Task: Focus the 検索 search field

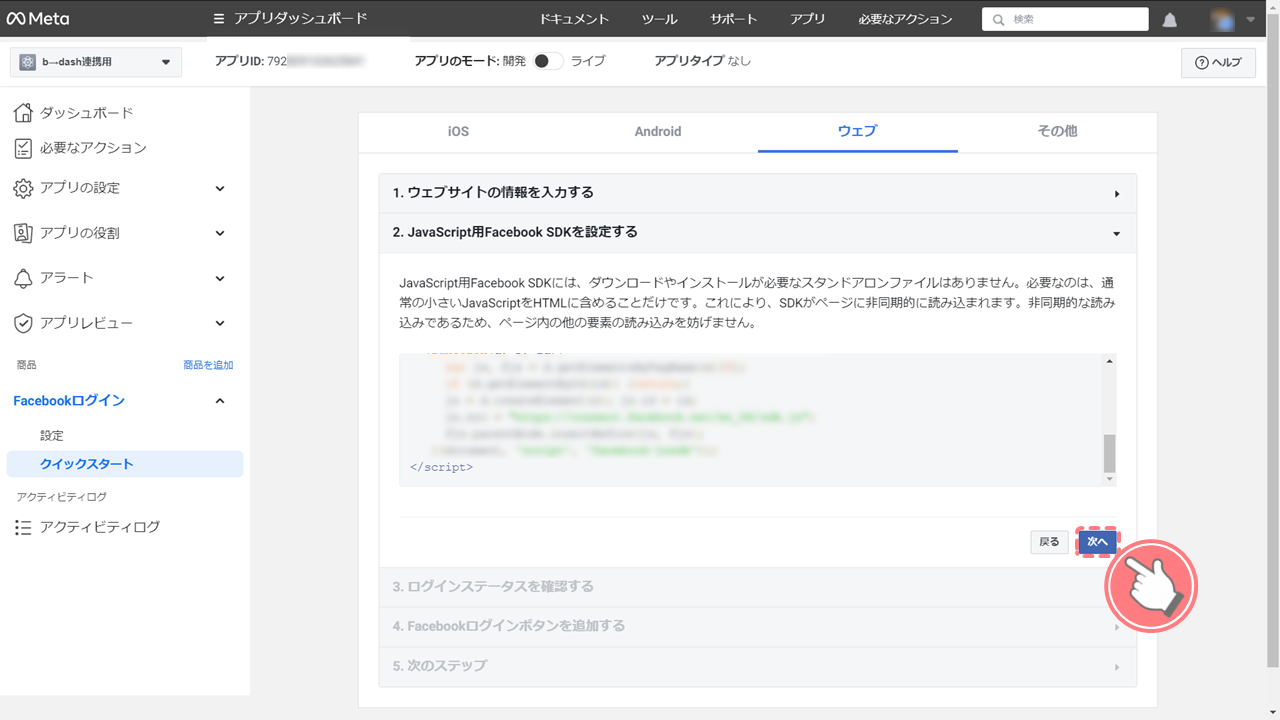Action: [x=1065, y=19]
